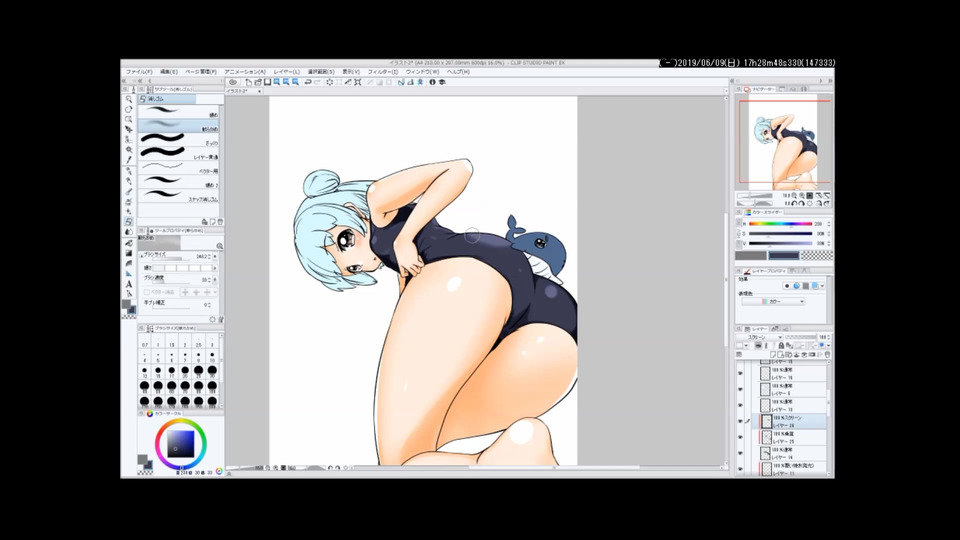Click the Save icon in command bar
This screenshot has width=960, height=540.
click(267, 82)
